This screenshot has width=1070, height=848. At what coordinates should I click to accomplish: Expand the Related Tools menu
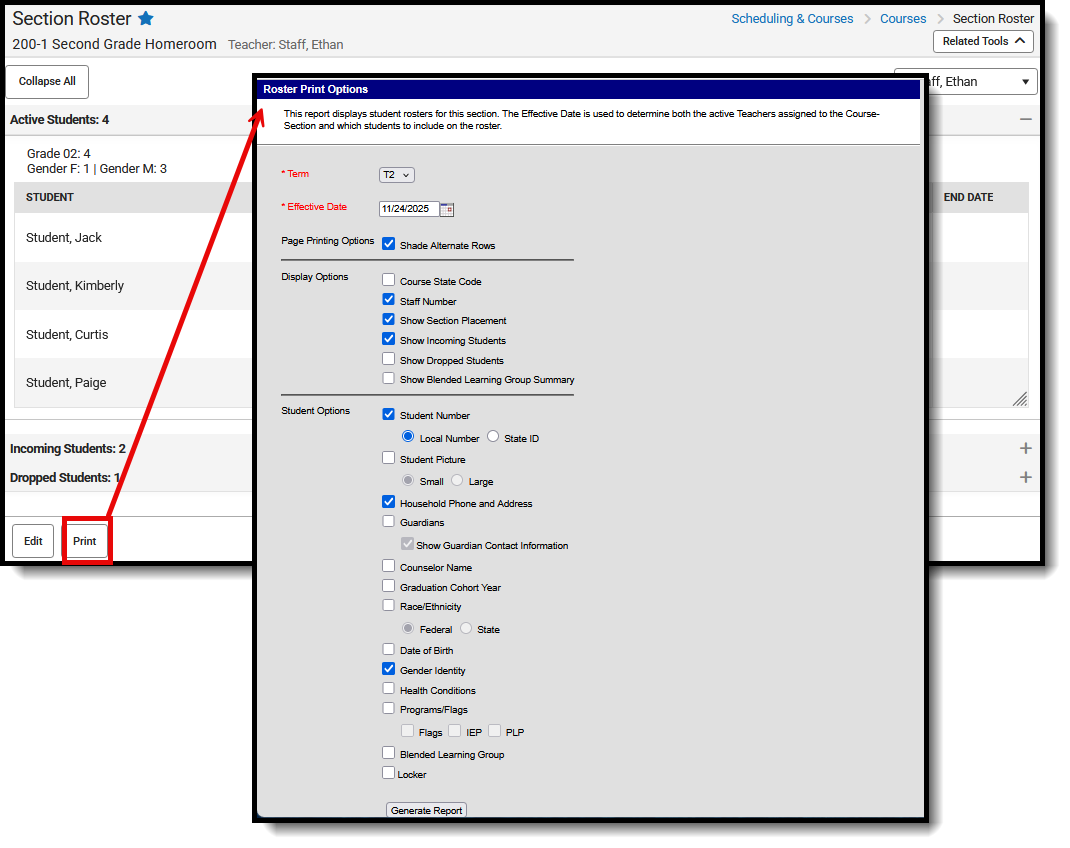tap(981, 41)
